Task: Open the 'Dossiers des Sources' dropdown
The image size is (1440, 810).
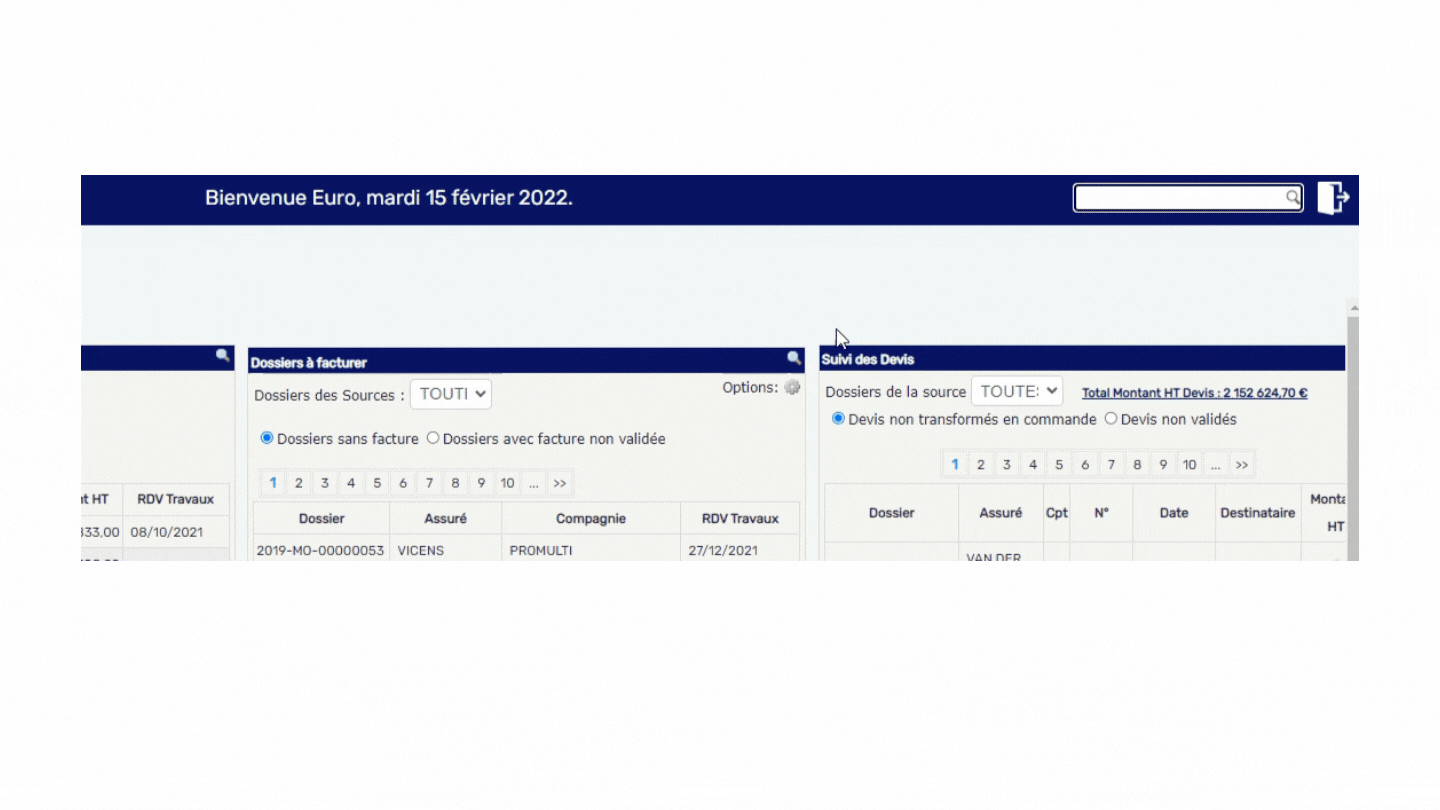Action: [451, 394]
